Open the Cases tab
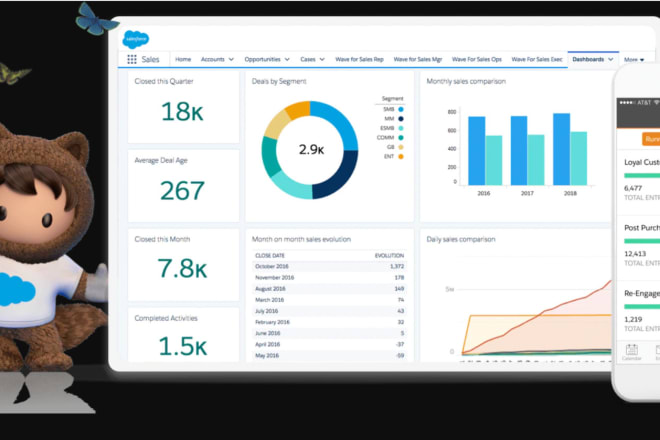The image size is (660, 440). [308, 59]
